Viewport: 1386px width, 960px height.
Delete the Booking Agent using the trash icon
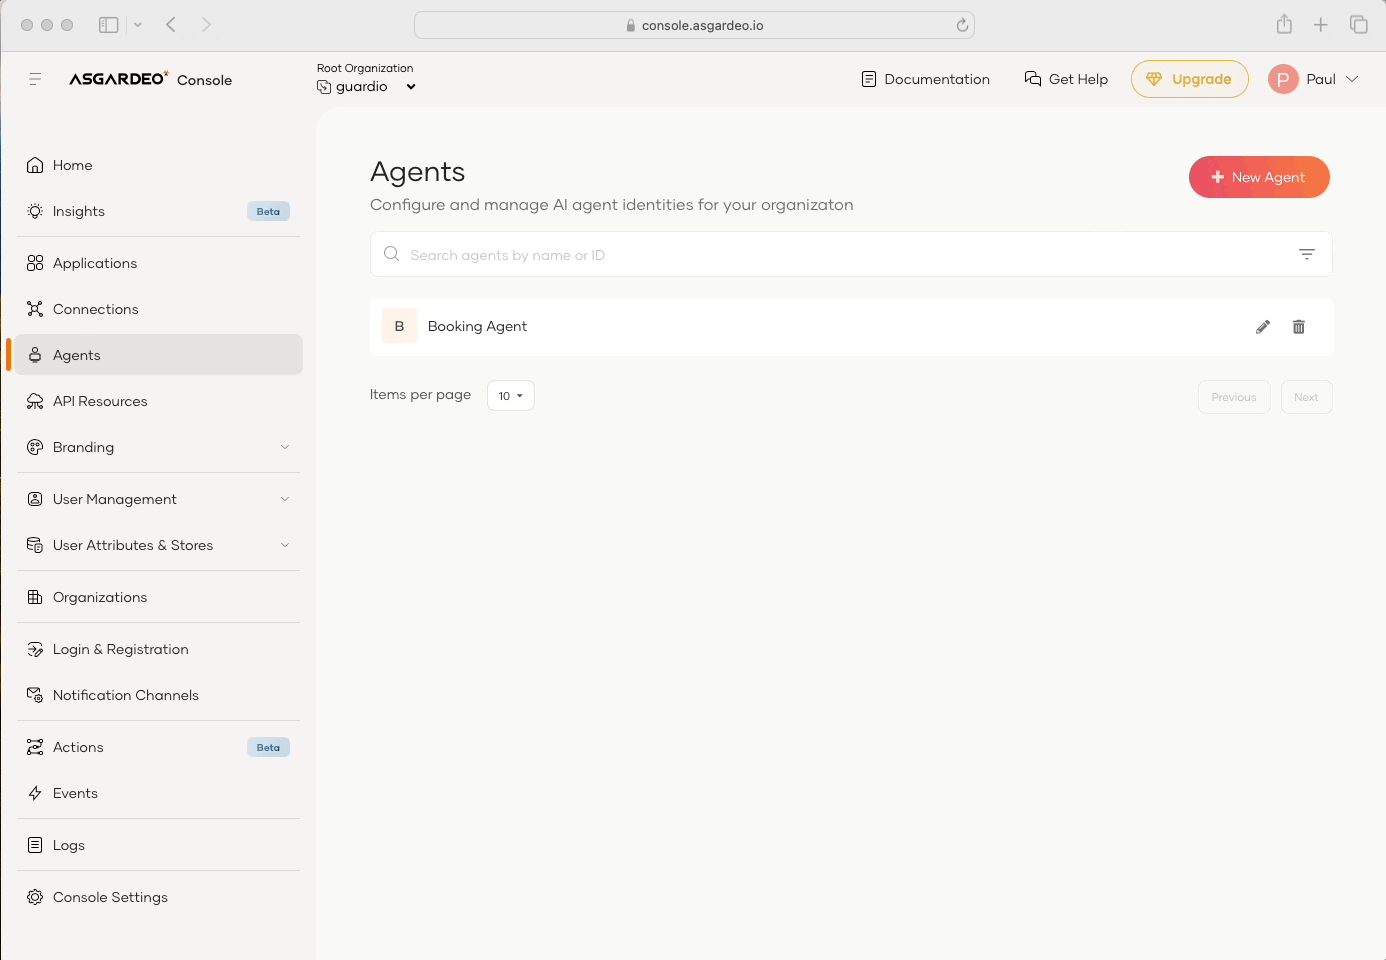[1298, 326]
